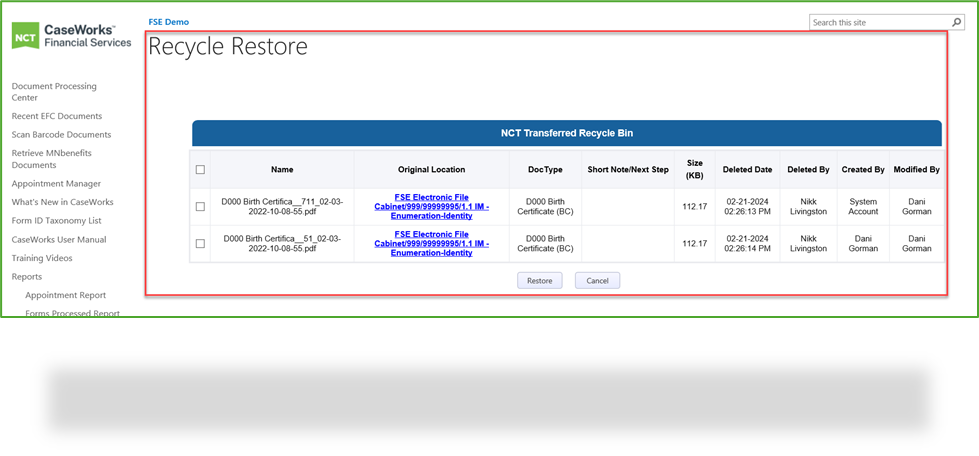
Task: Click the deleted date 02-21-2024 02:26:14 PM
Action: click(747, 244)
